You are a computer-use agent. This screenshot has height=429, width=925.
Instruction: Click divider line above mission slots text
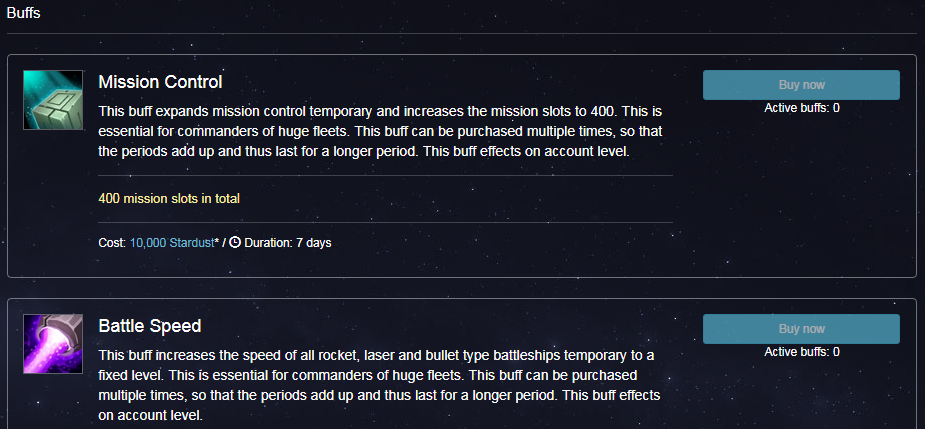pyautogui.click(x=385, y=175)
